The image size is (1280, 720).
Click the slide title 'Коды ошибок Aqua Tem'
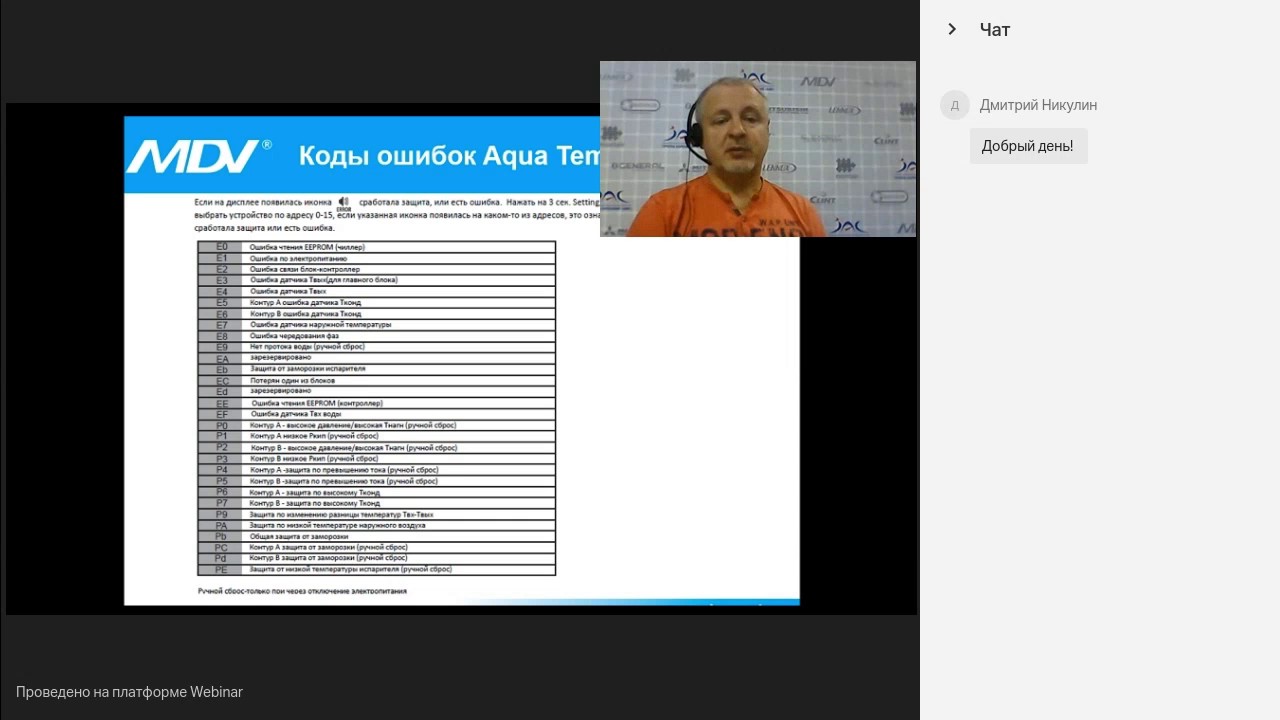click(x=449, y=156)
